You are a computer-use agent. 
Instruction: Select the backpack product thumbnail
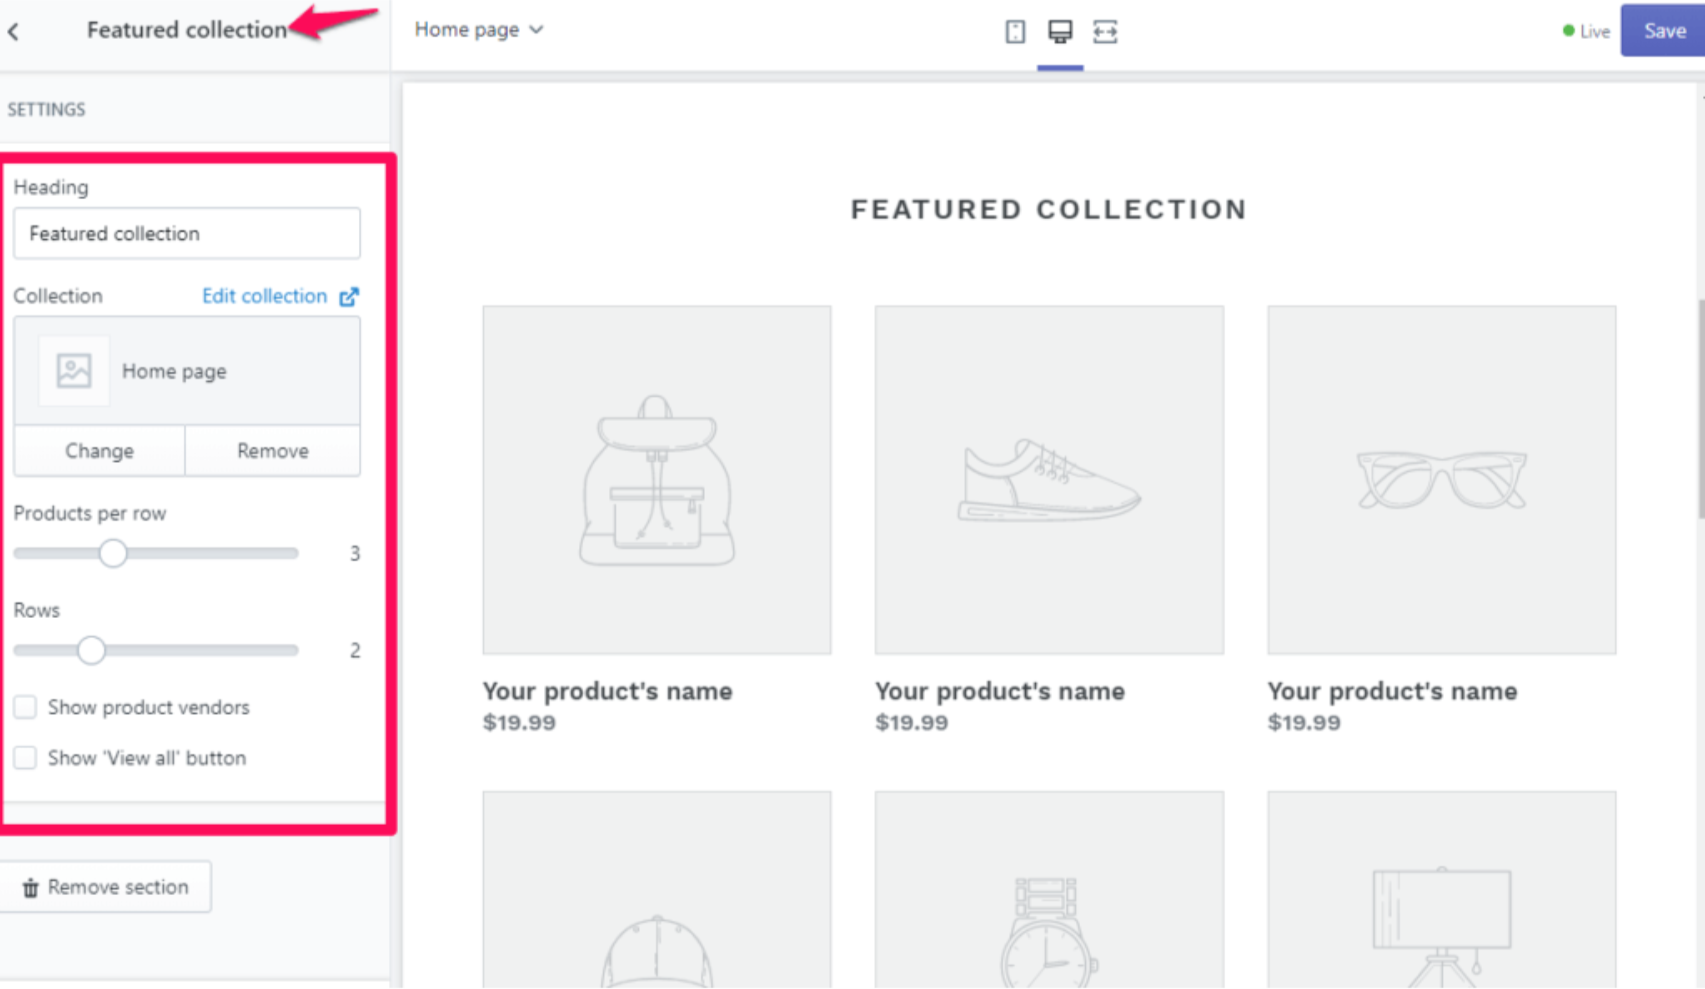tap(657, 480)
